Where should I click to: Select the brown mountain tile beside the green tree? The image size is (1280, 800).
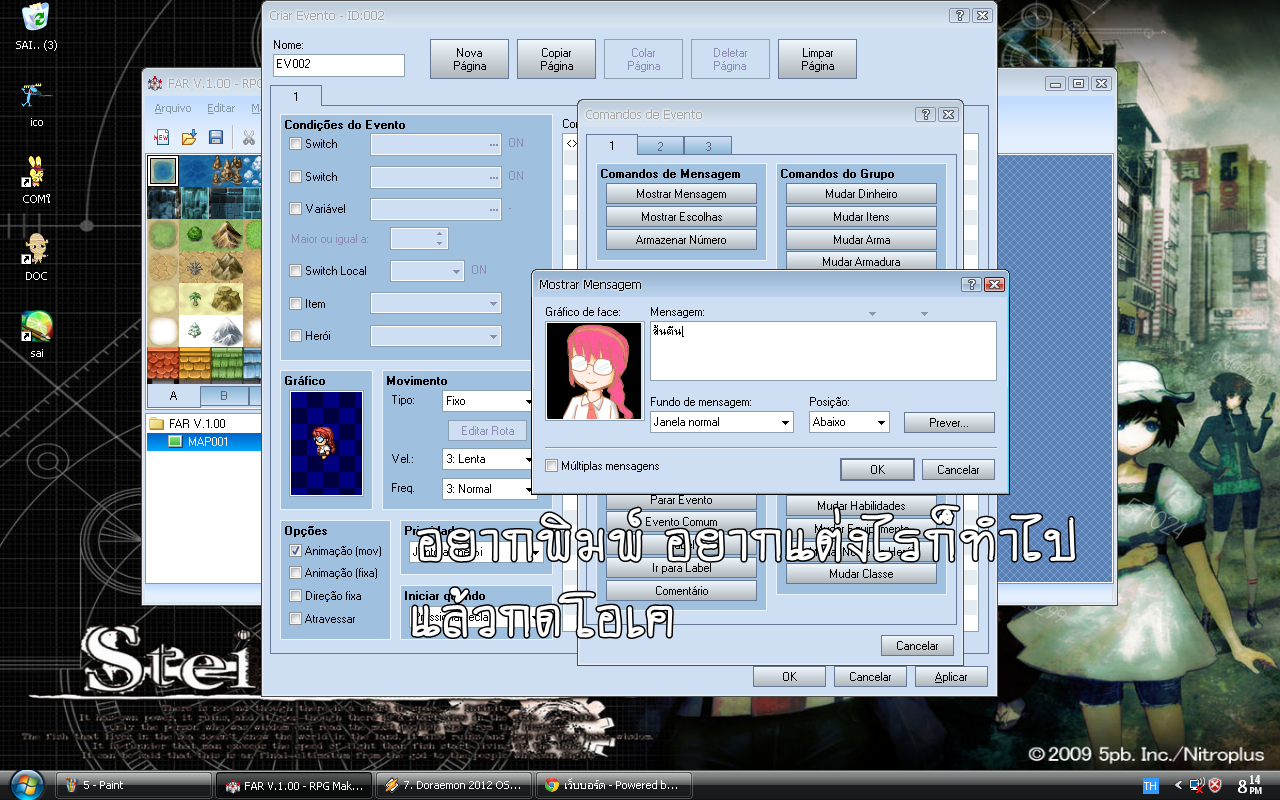(226, 235)
